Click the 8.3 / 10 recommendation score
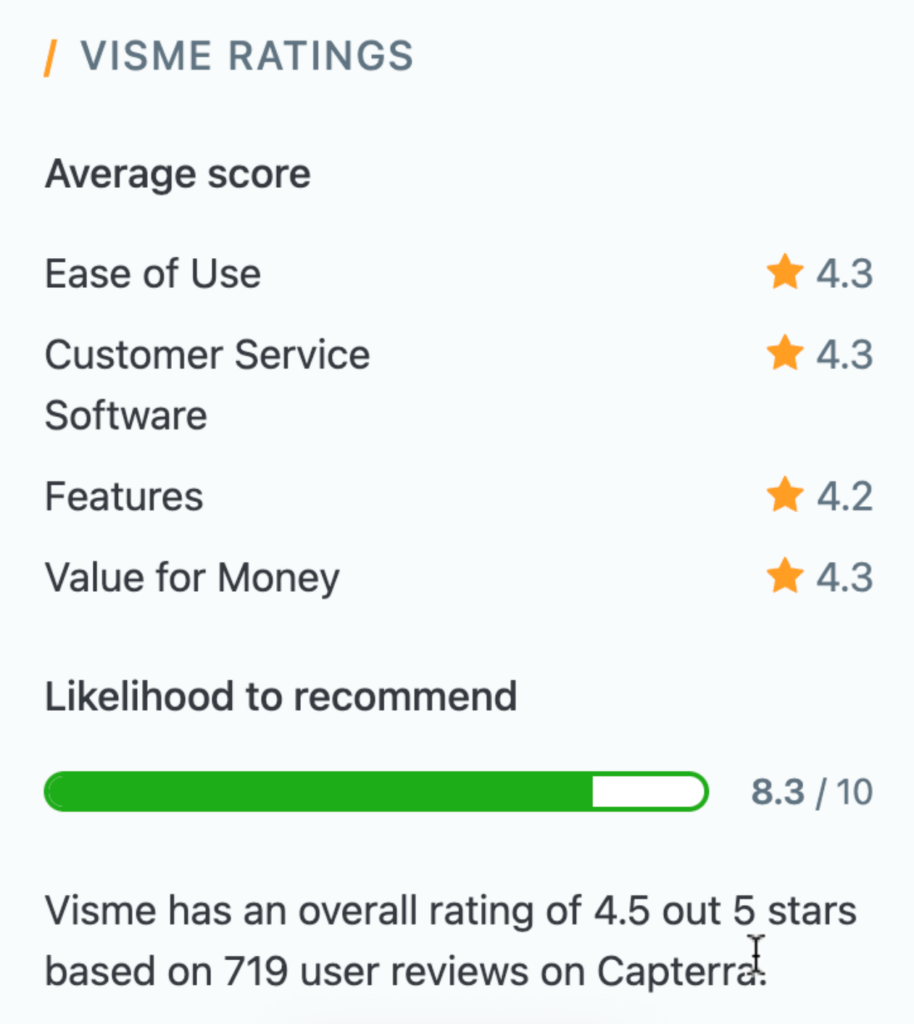This screenshot has height=1024, width=914. 812,793
